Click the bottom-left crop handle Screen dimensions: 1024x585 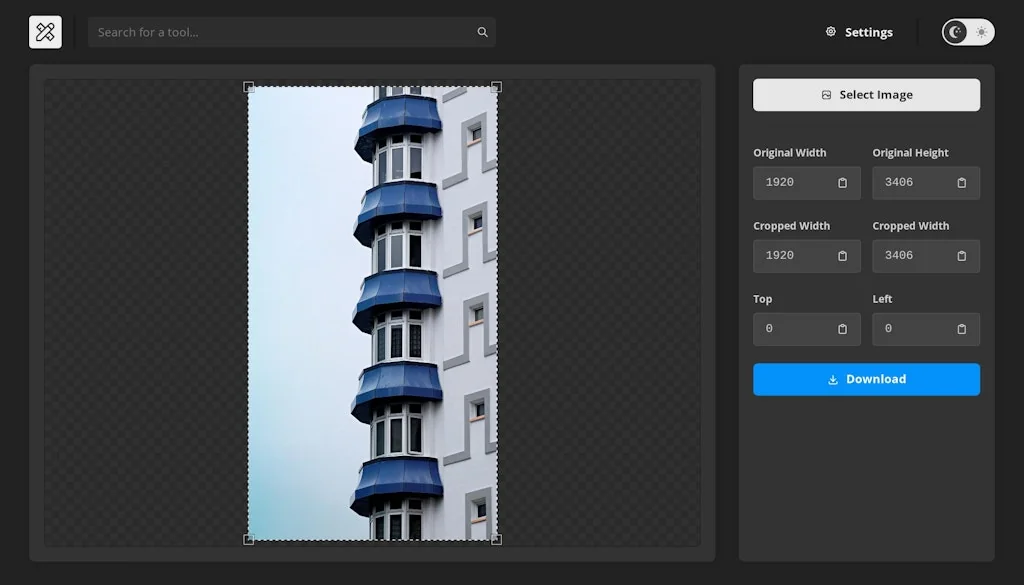tap(248, 539)
